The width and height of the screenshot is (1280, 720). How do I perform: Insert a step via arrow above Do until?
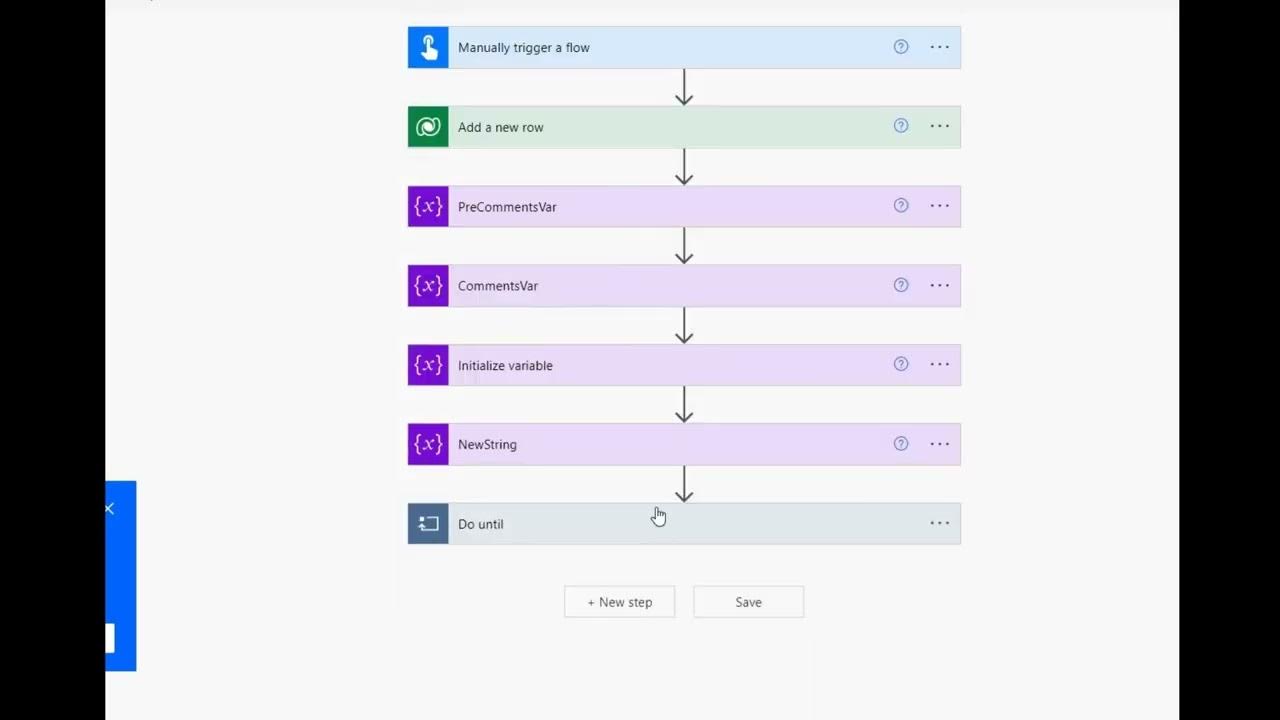pyautogui.click(x=684, y=484)
